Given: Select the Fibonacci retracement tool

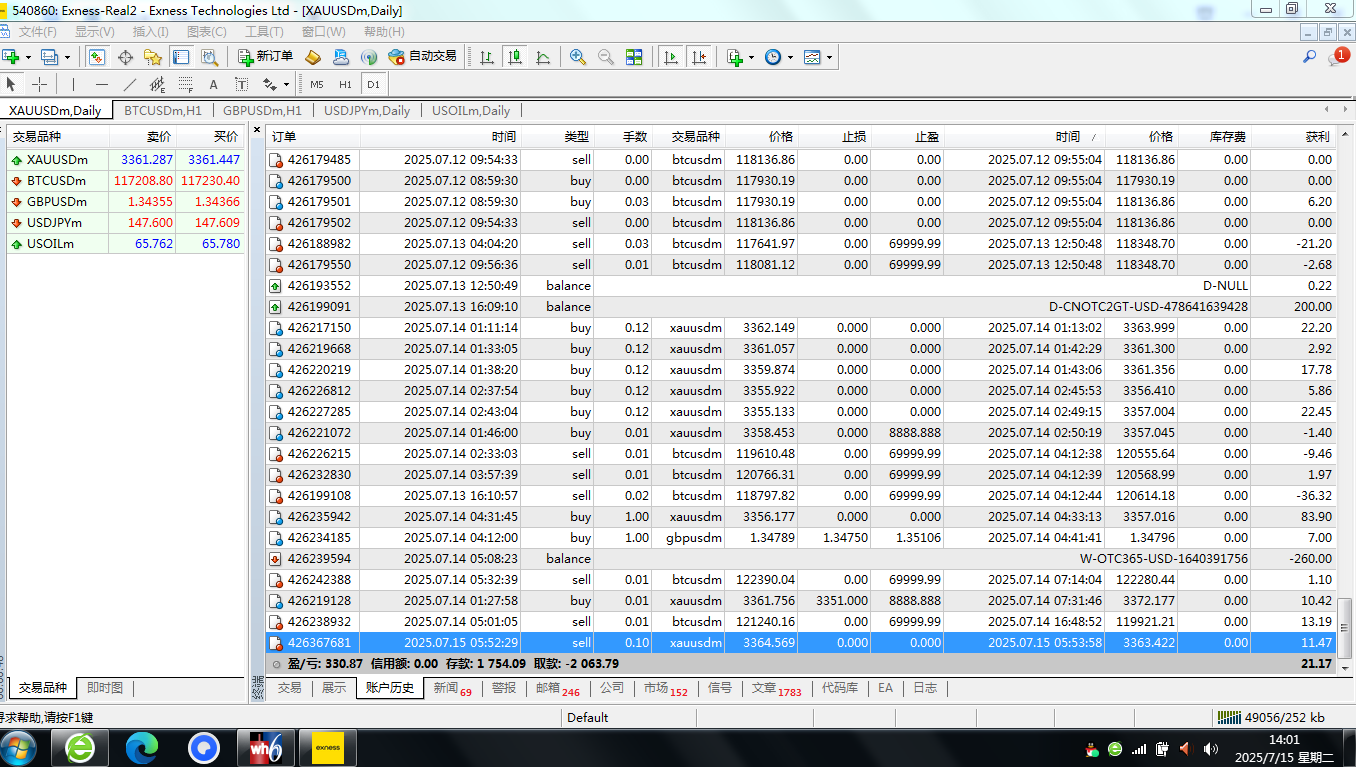Looking at the screenshot, I should tap(185, 84).
